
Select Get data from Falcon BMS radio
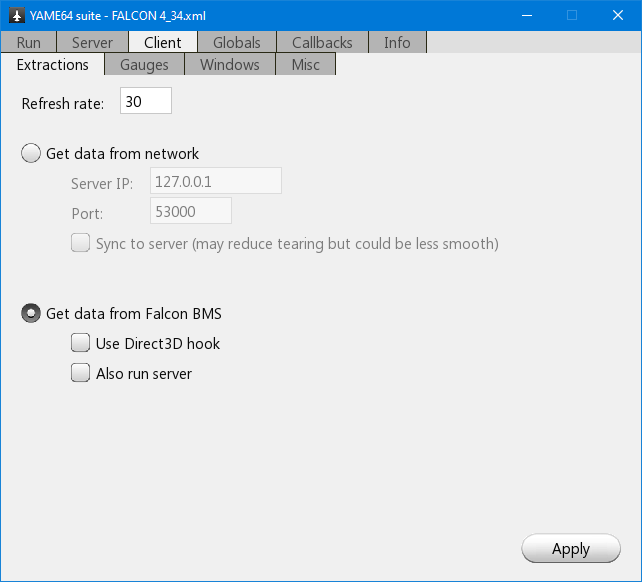click(31, 313)
